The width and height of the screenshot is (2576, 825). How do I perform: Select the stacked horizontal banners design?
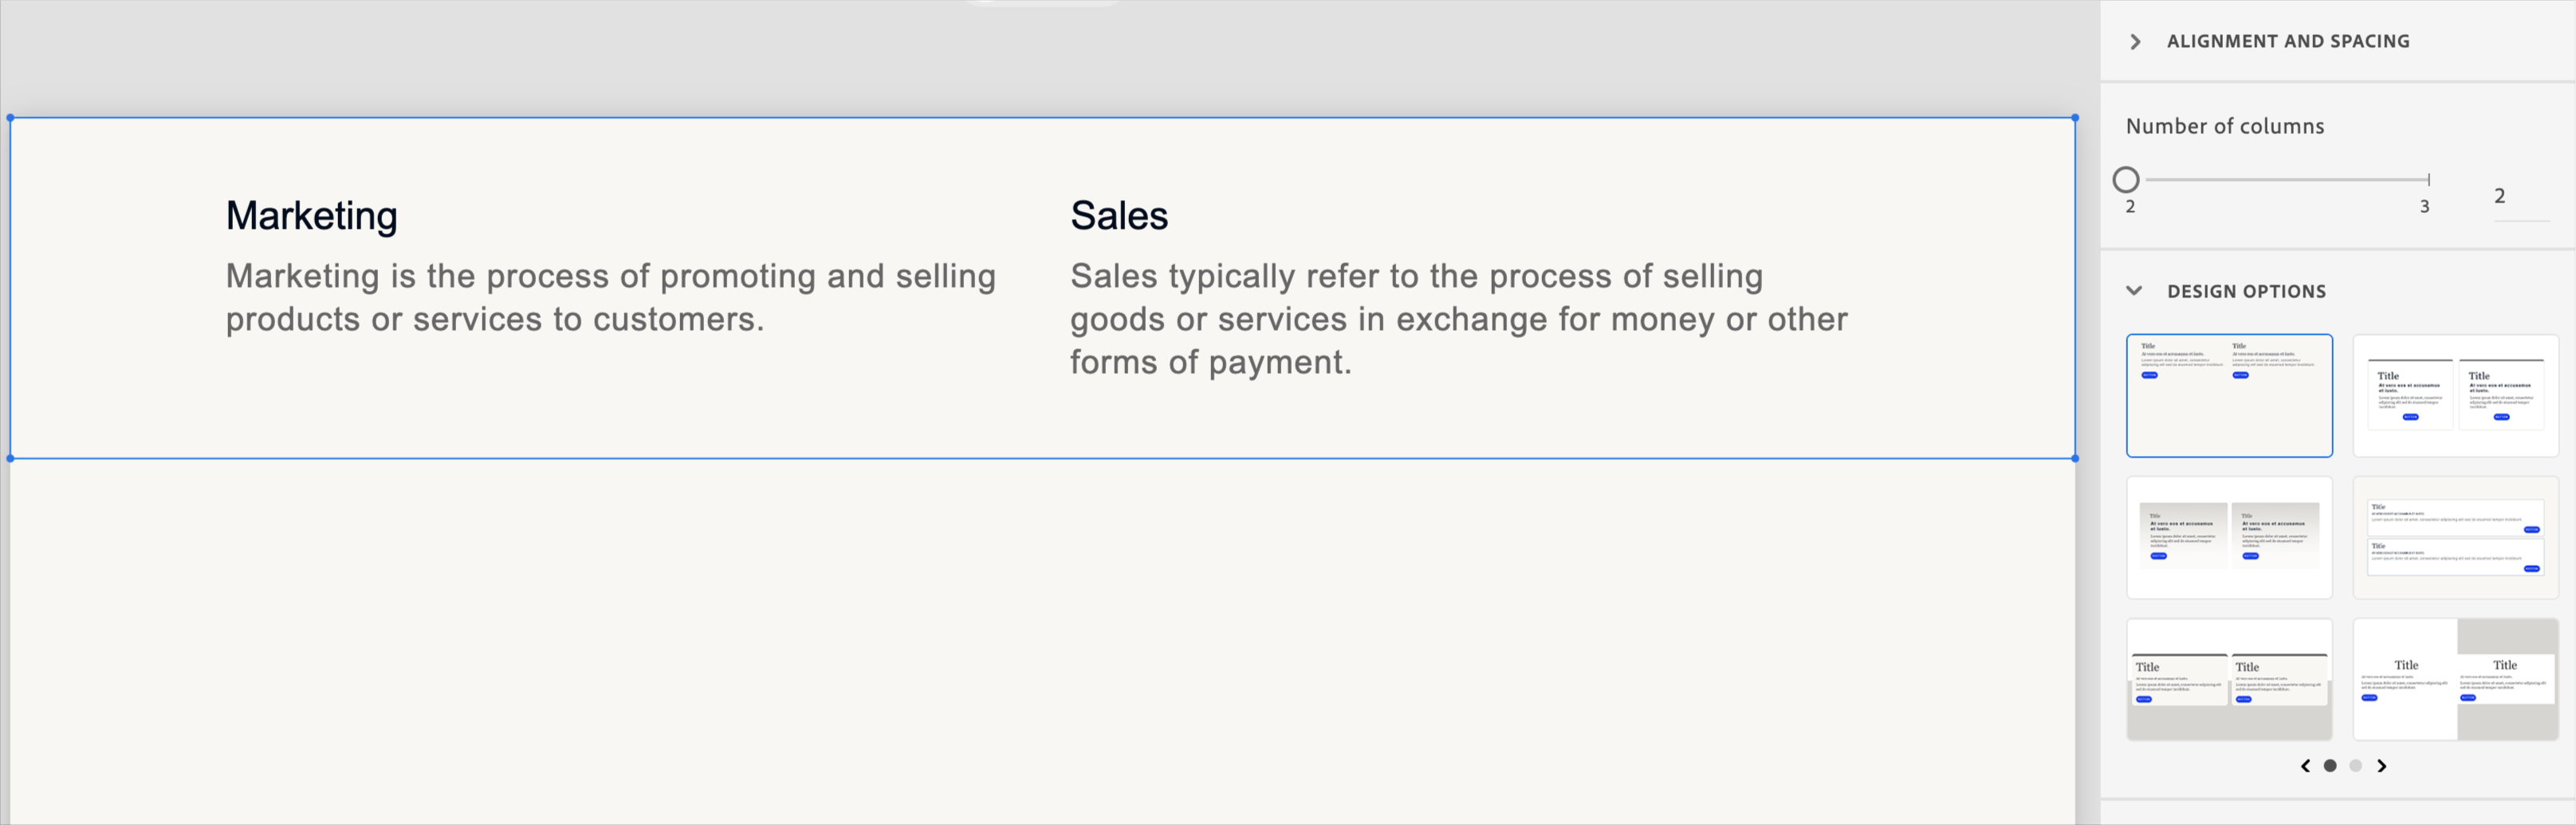point(2455,537)
